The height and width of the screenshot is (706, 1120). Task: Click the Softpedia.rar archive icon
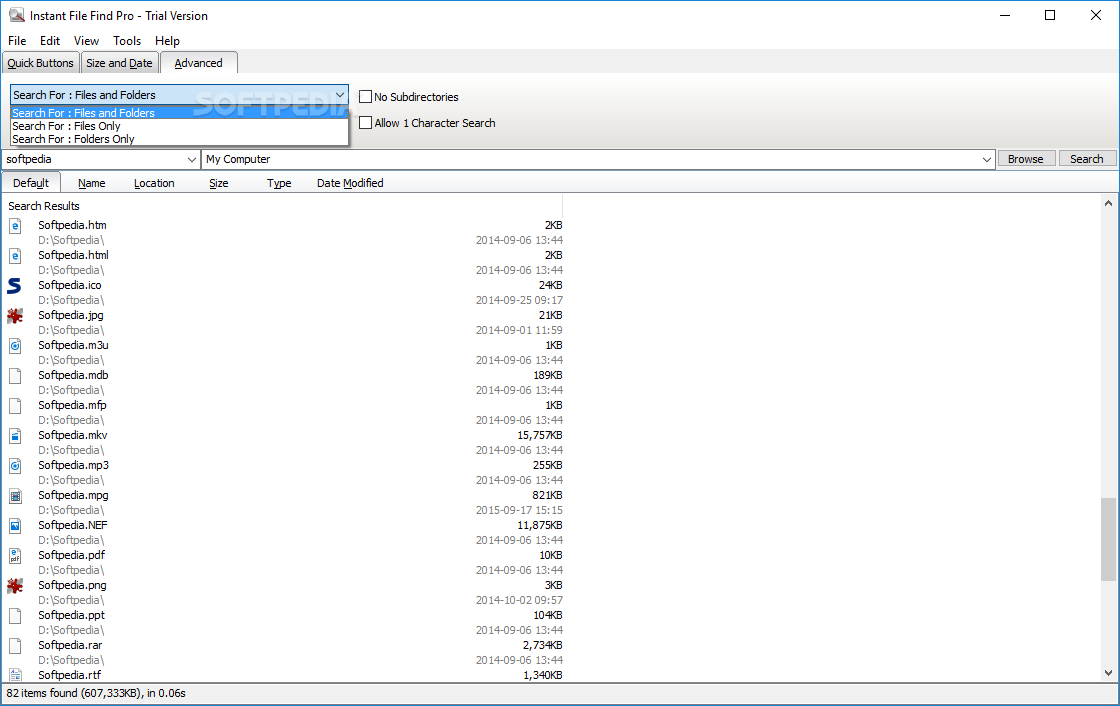[x=15, y=646]
